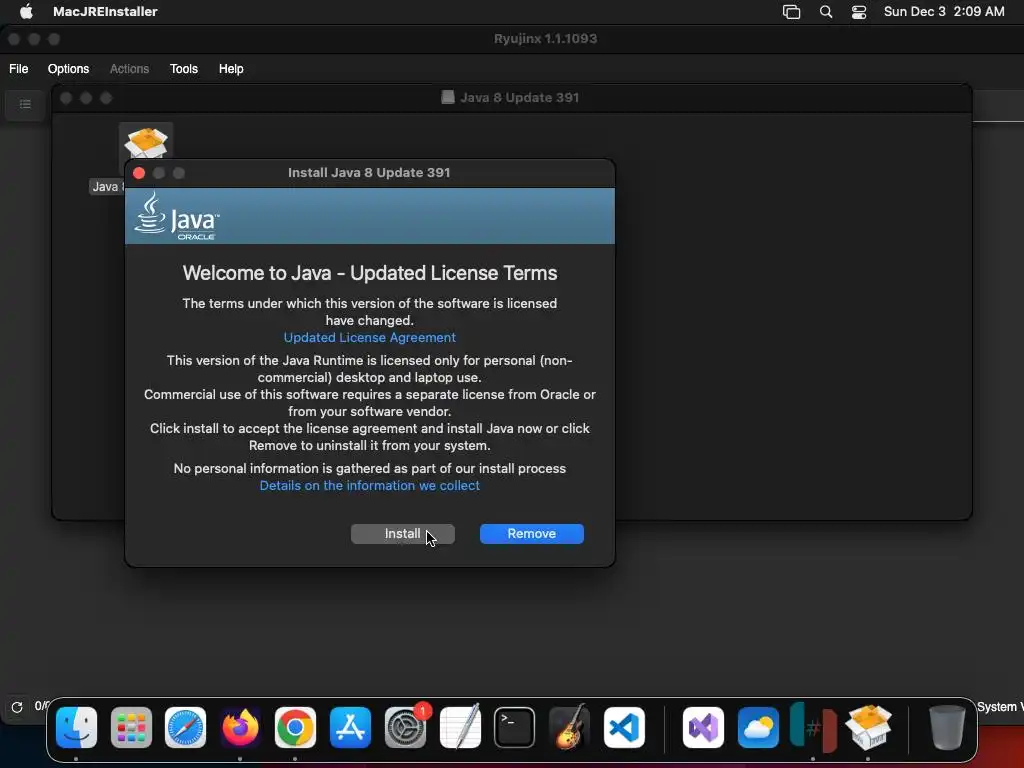This screenshot has width=1024, height=768.
Task: Launch Visual Studio from the Dock
Action: point(703,728)
